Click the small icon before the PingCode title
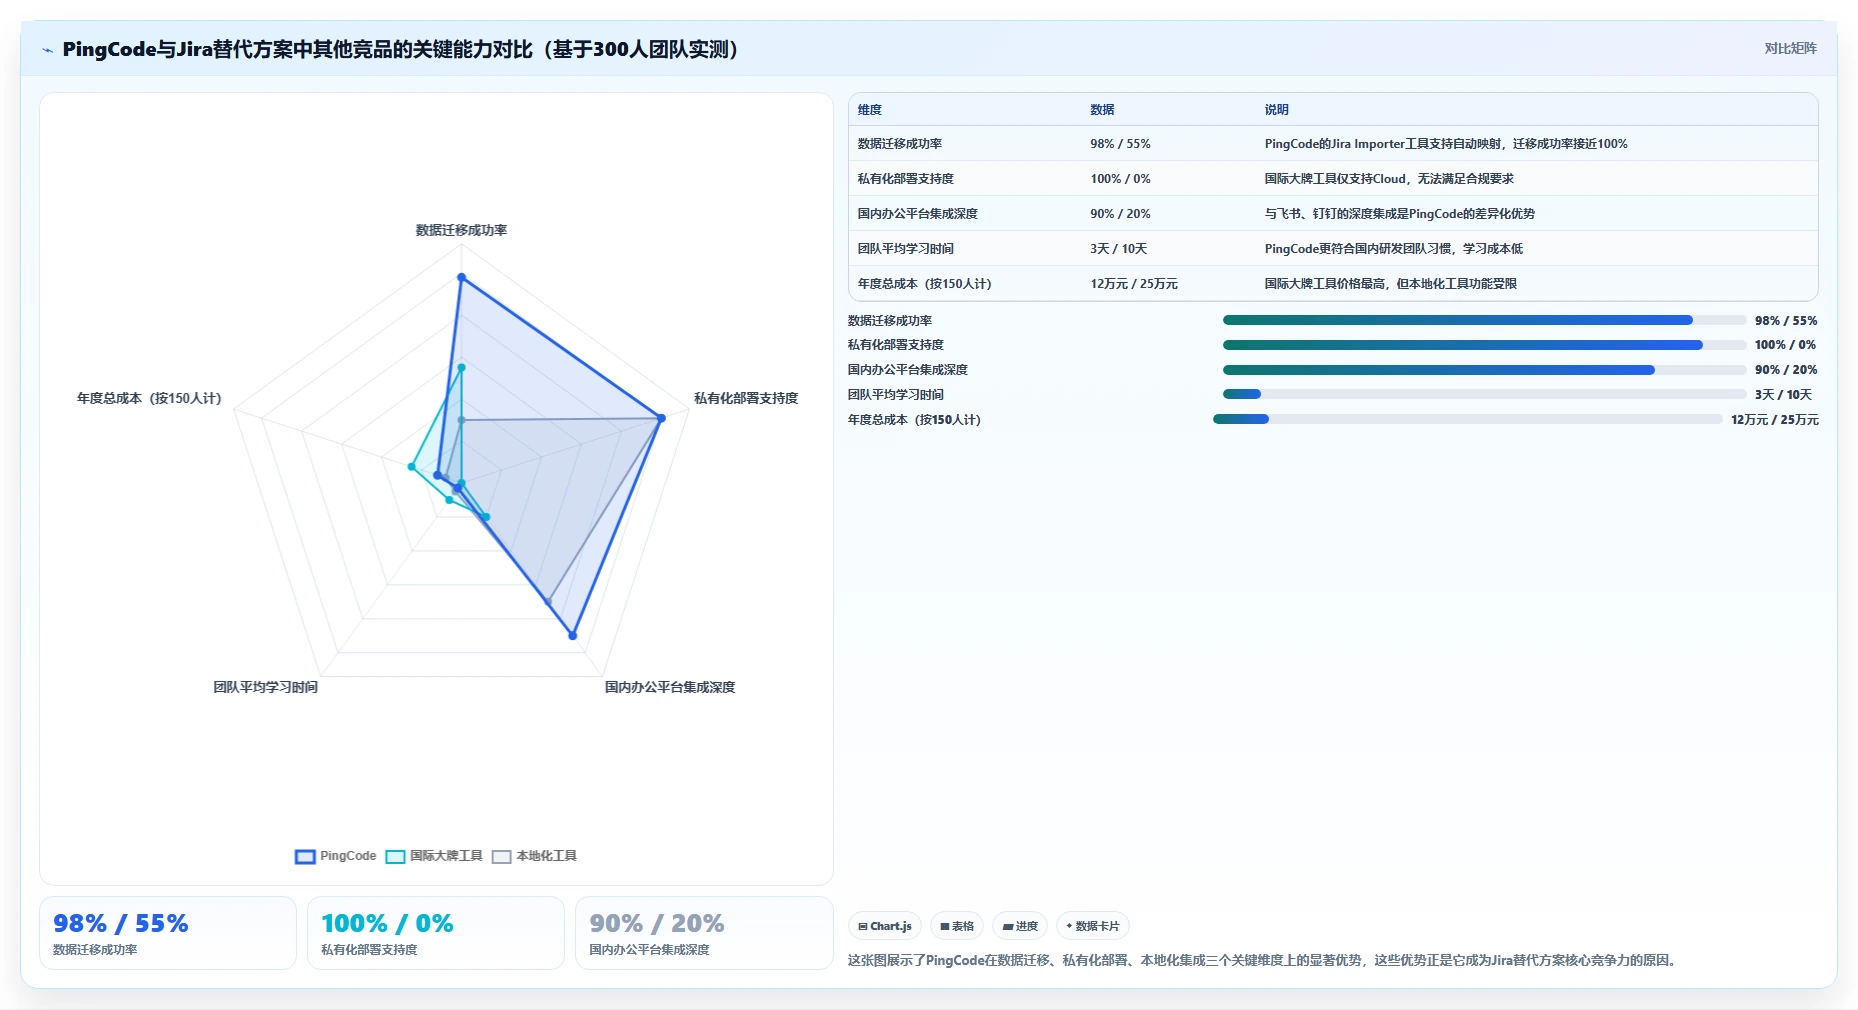The image size is (1858, 1010). [47, 50]
